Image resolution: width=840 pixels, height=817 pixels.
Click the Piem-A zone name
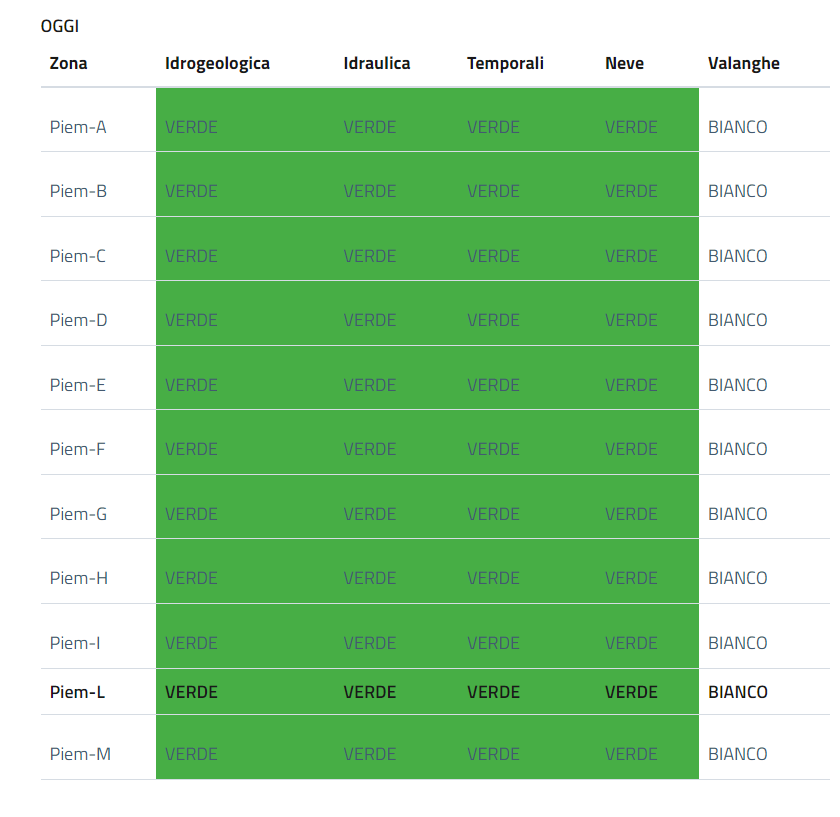(78, 127)
